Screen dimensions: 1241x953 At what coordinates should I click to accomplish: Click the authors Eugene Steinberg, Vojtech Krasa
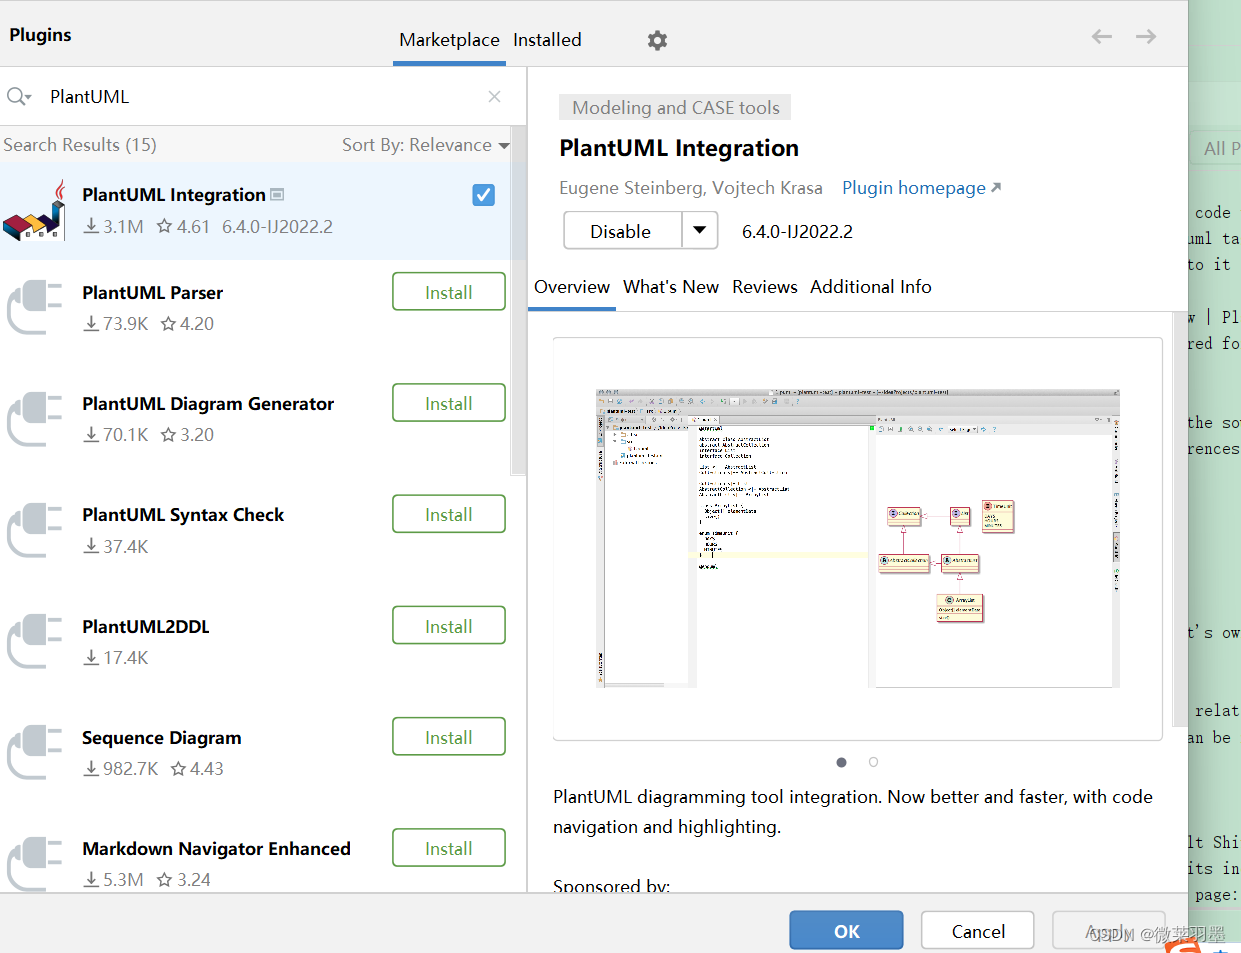tap(691, 188)
